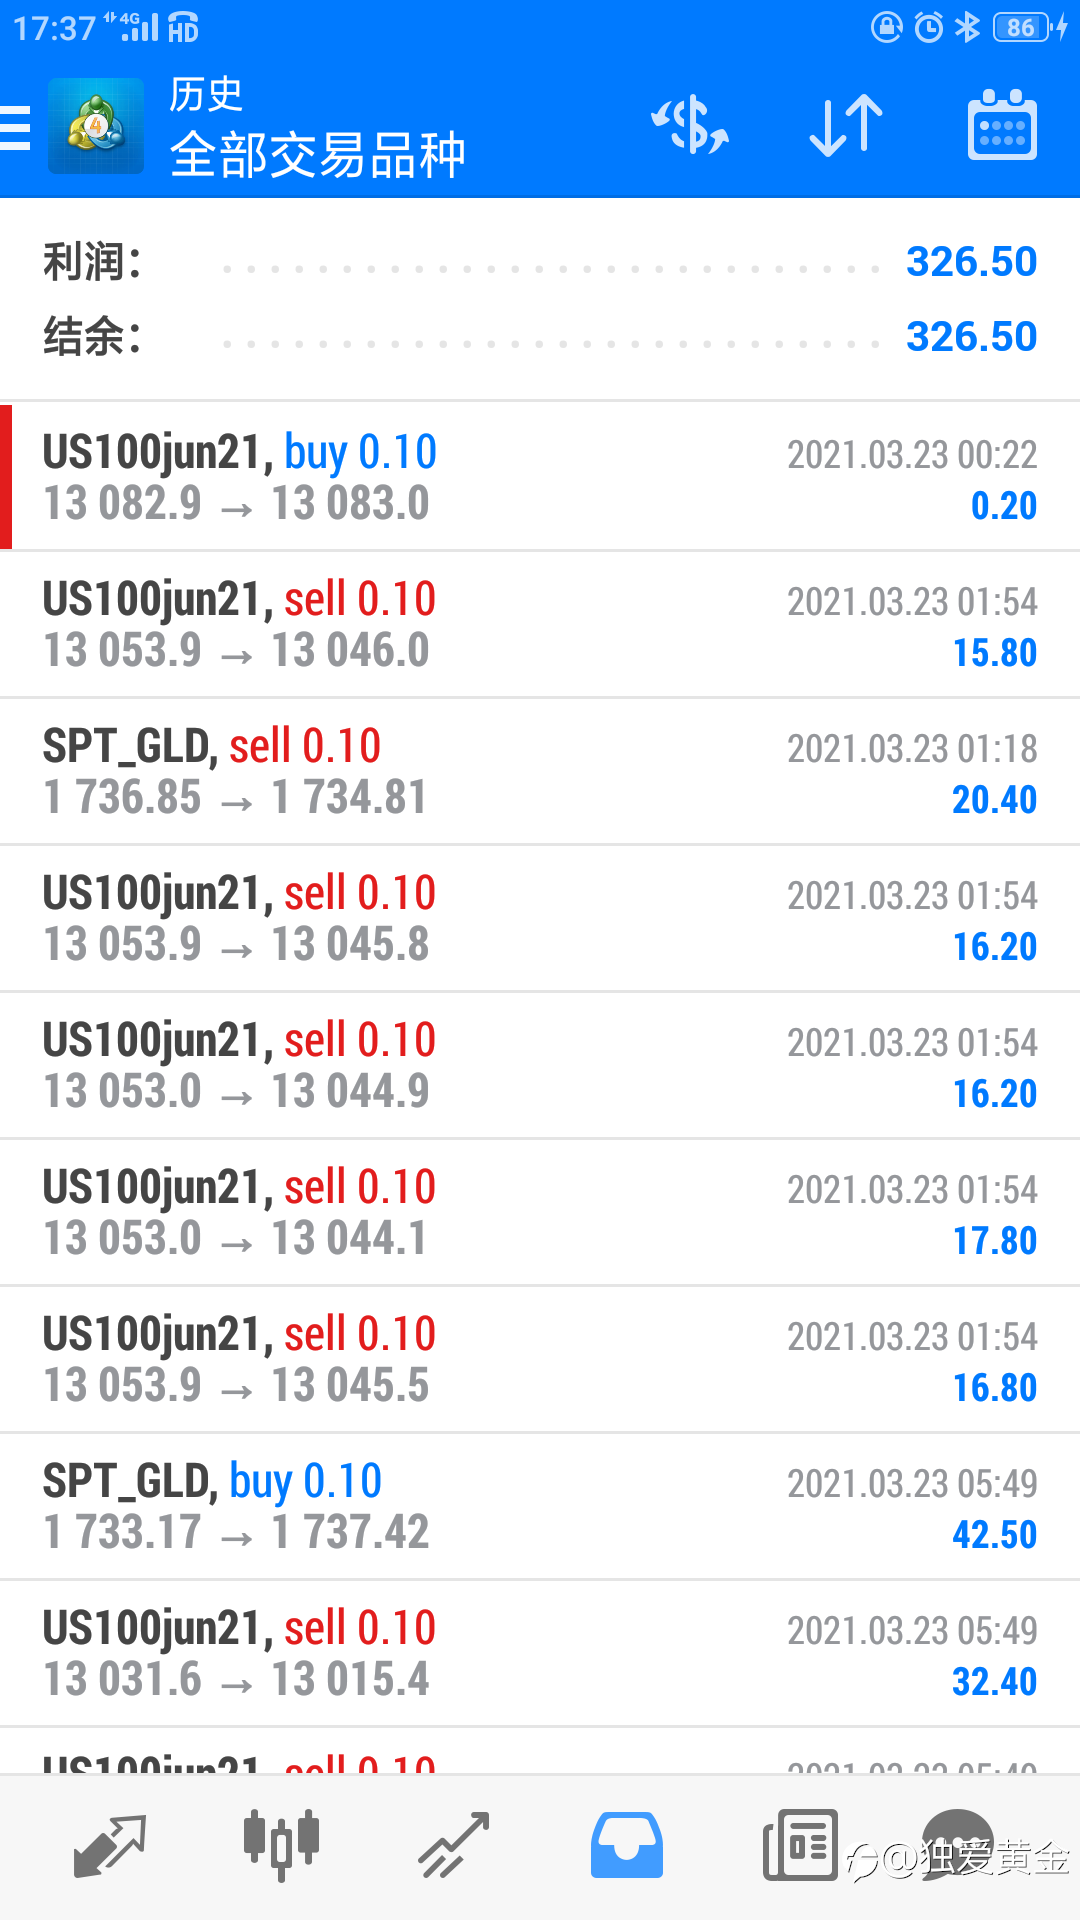Select the SPT_GLD sell 0.10 trade row
The height and width of the screenshot is (1920, 1080).
pyautogui.click(x=540, y=771)
